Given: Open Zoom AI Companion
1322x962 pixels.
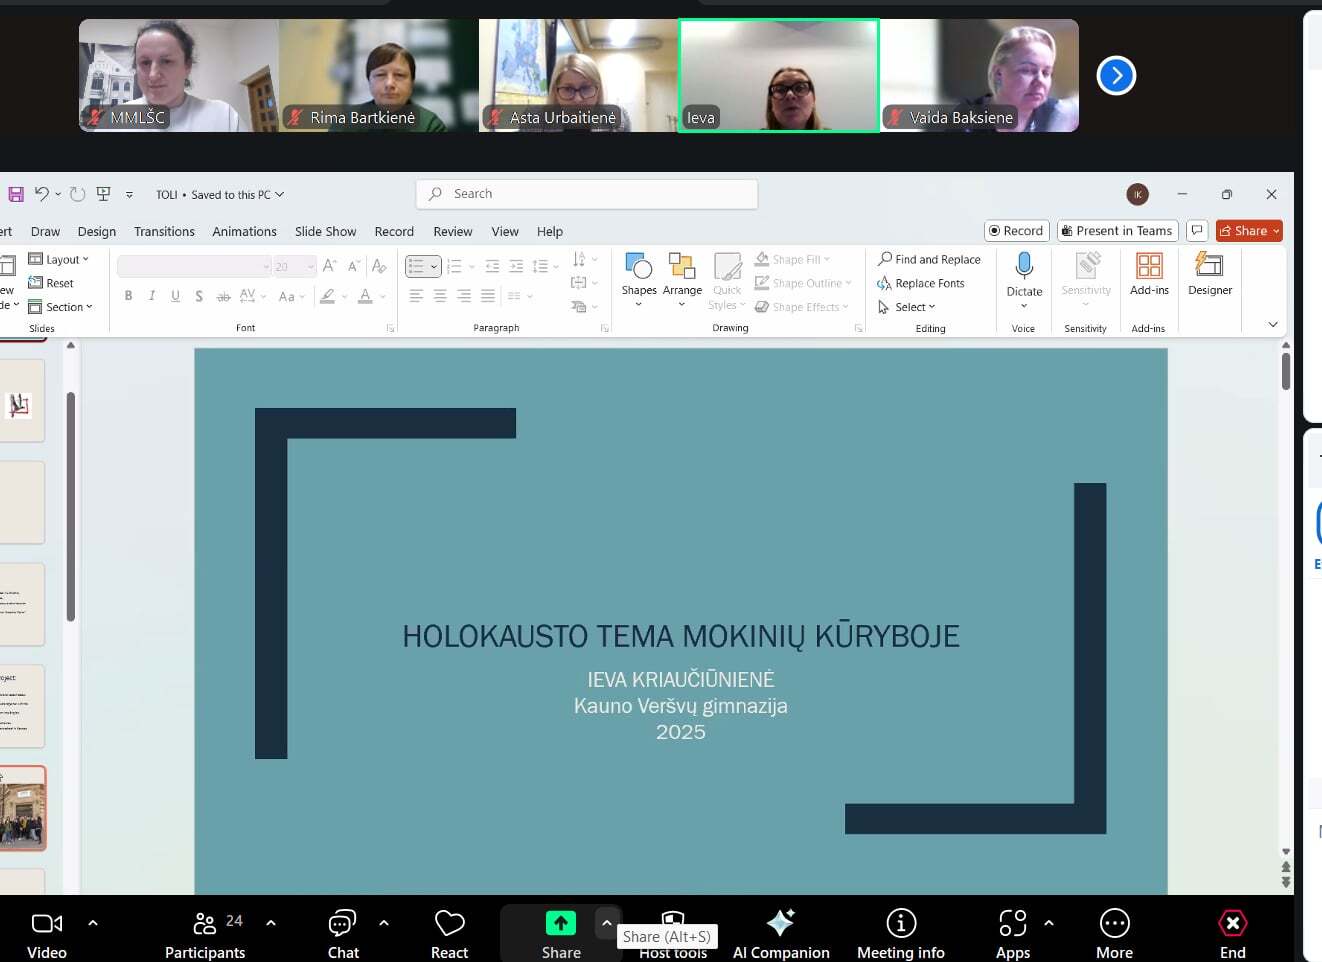Looking at the screenshot, I should coord(781,933).
